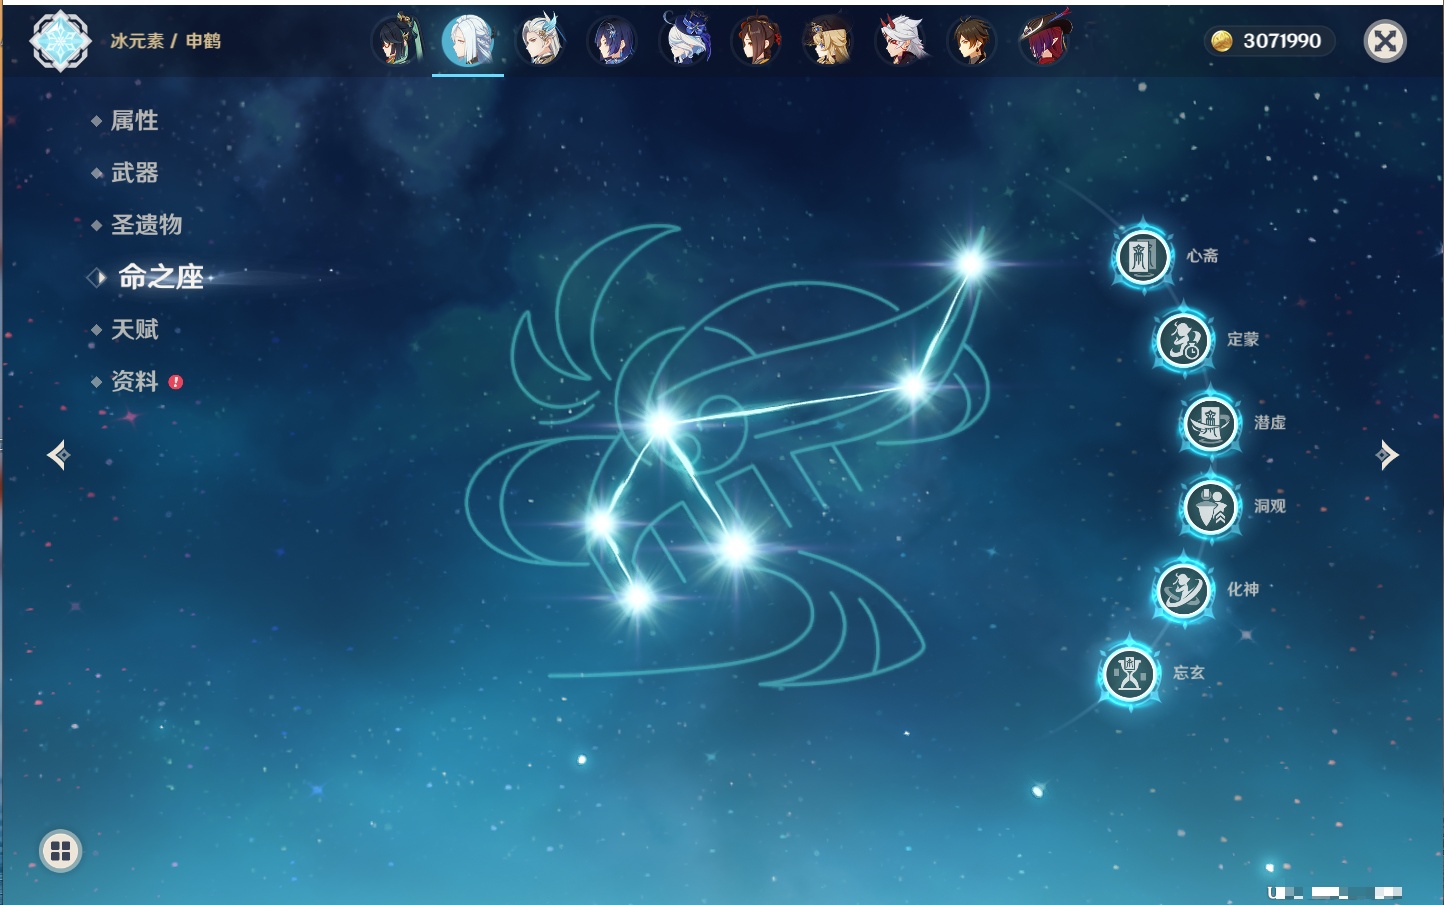Open the 属性 attributes section
Image resolution: width=1444 pixels, height=905 pixels.
pos(134,121)
